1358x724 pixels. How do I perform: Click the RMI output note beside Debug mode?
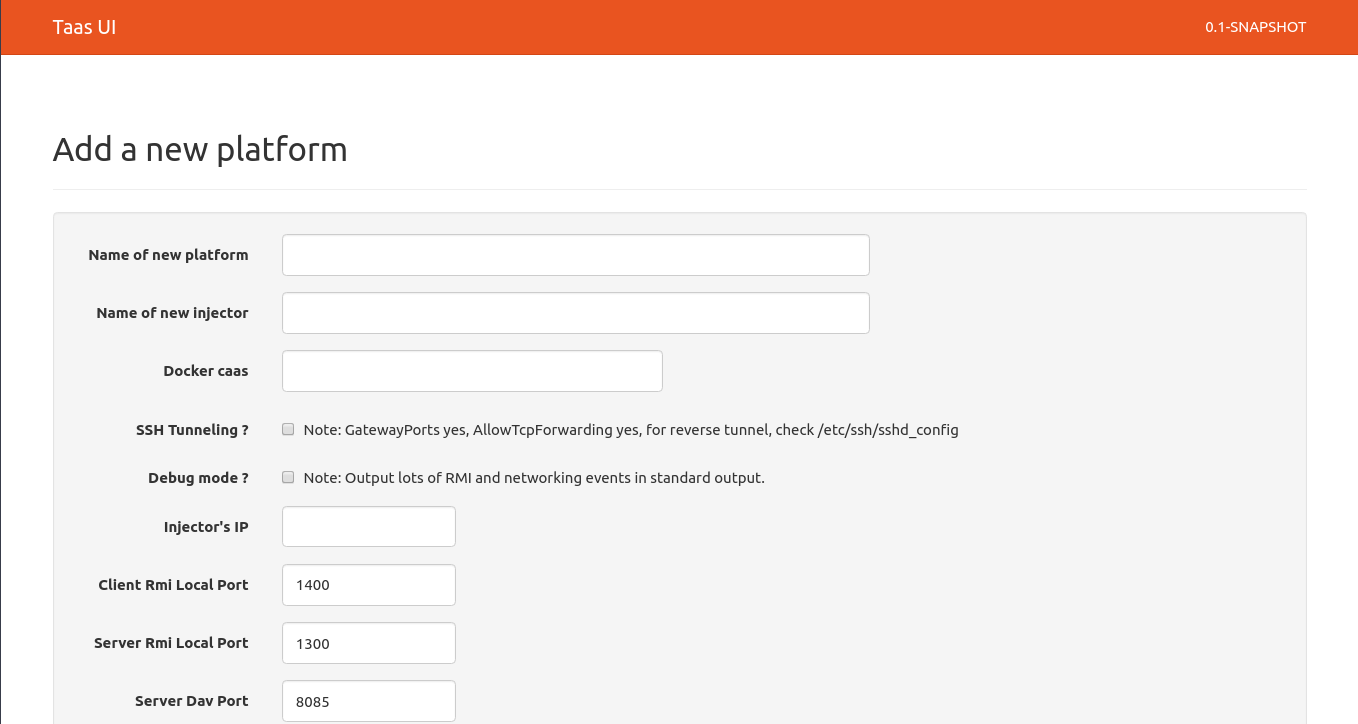[534, 478]
